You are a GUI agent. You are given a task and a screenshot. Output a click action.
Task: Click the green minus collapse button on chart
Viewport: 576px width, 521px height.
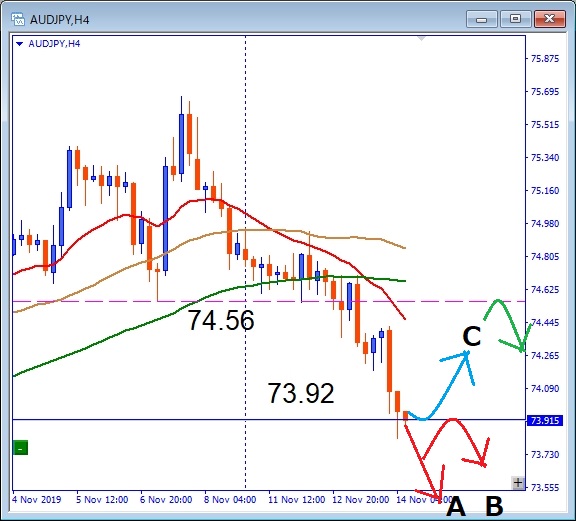pyautogui.click(x=20, y=448)
